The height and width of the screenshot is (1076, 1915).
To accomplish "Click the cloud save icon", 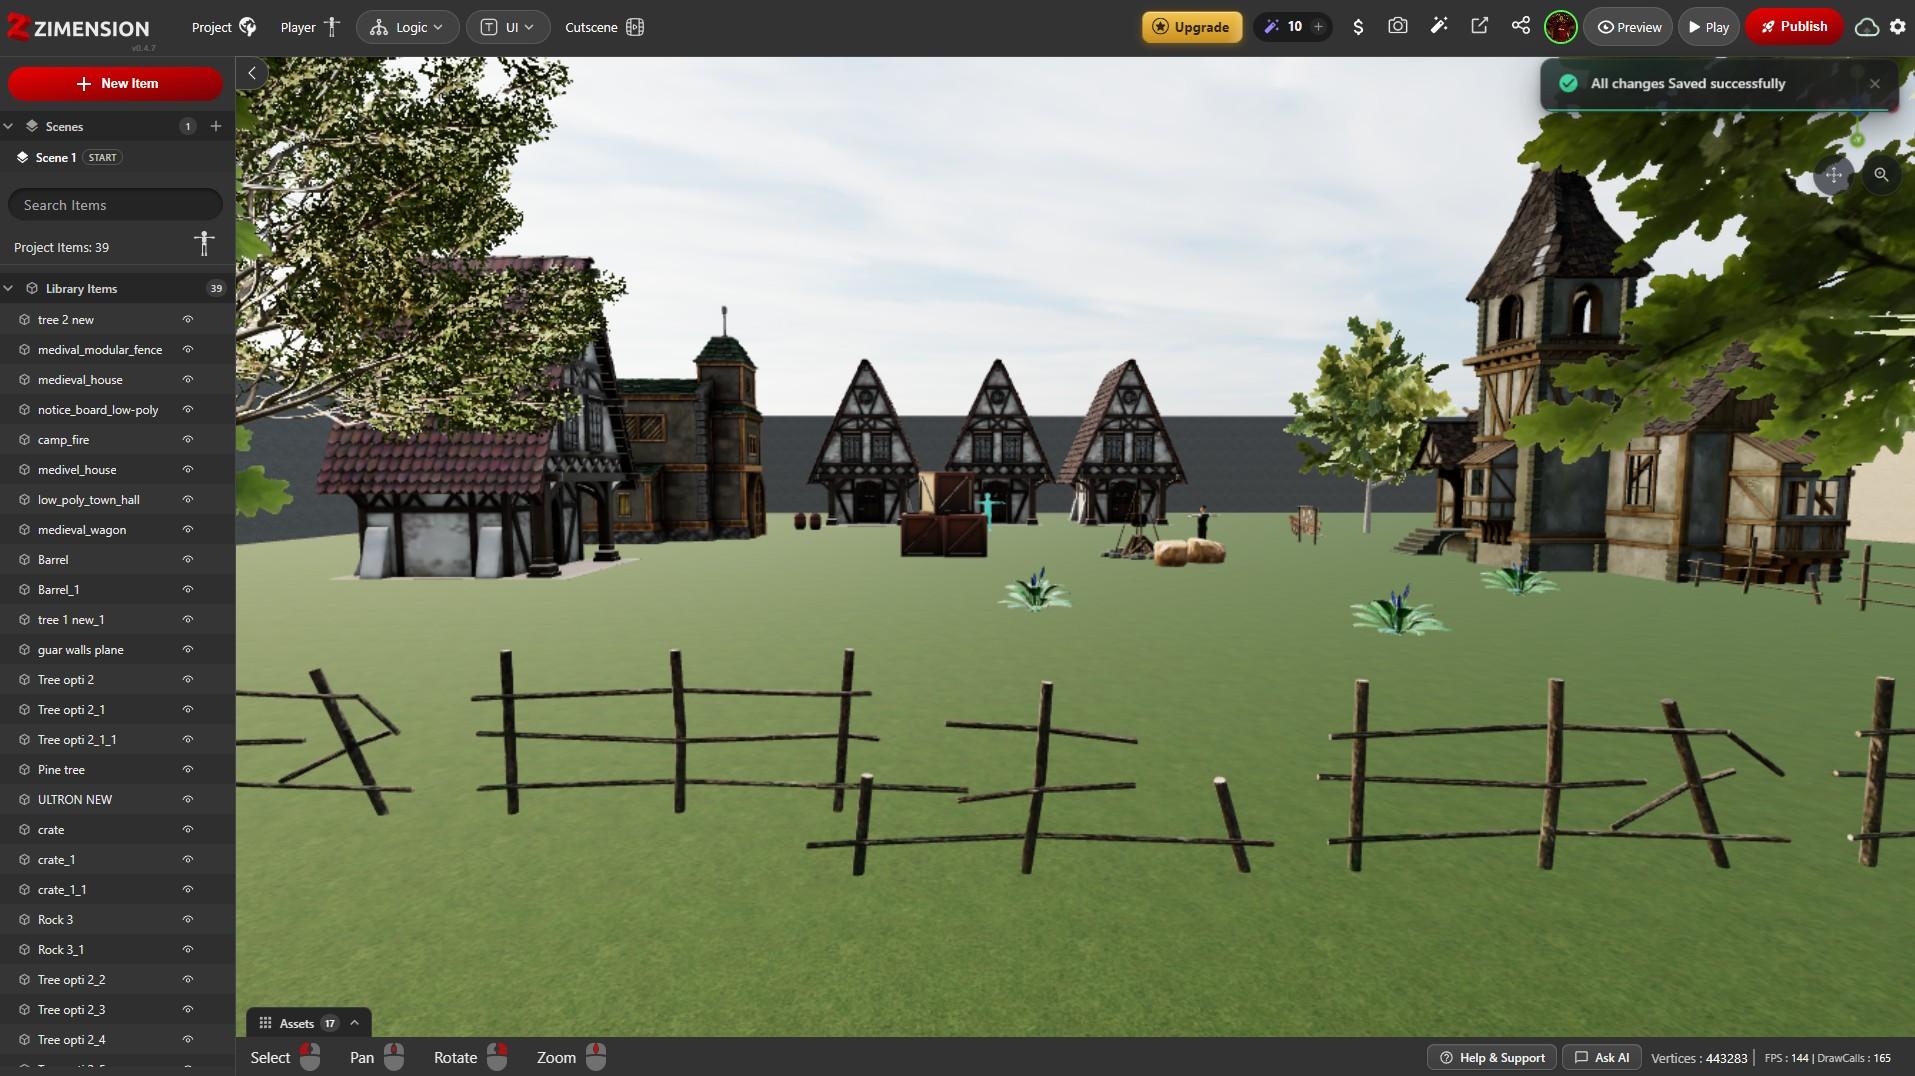I will pyautogui.click(x=1866, y=27).
